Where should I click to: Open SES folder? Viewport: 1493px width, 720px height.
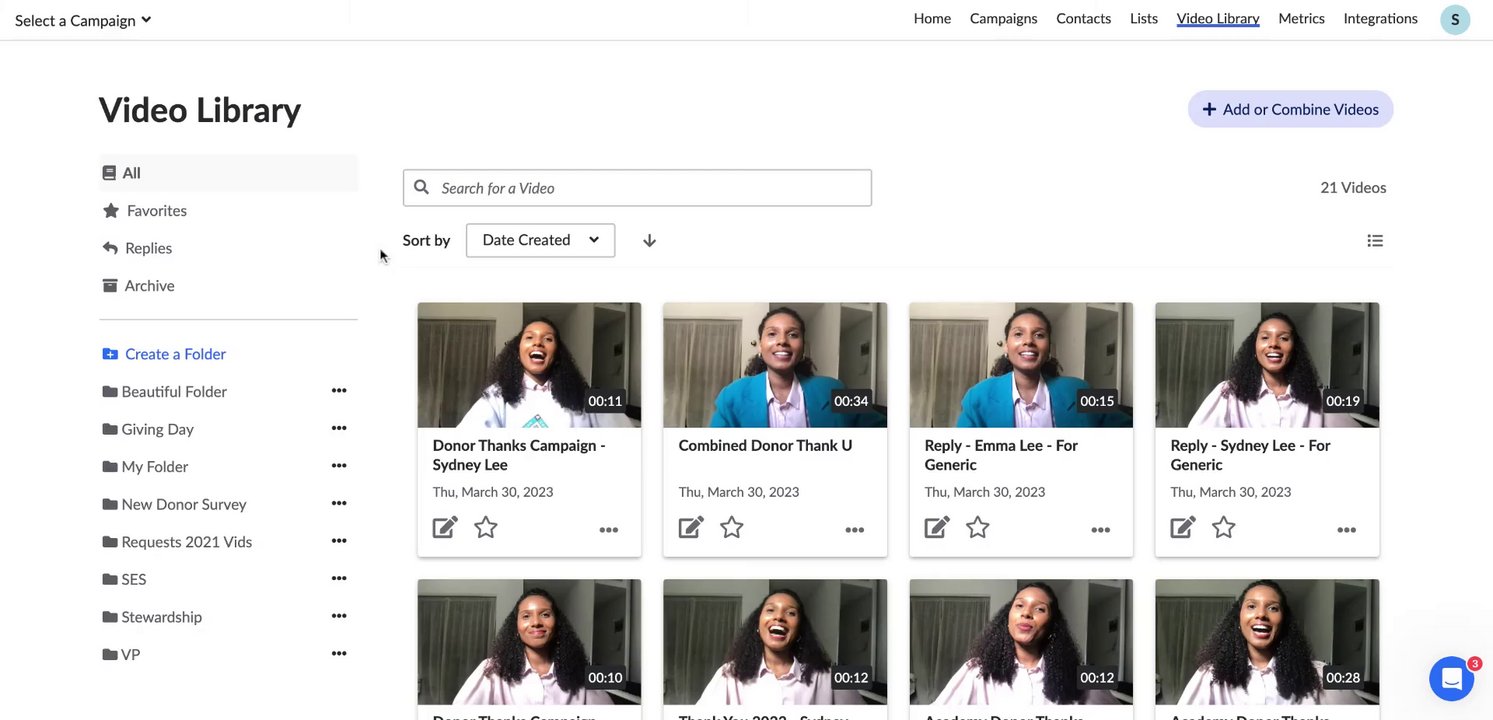(x=124, y=579)
